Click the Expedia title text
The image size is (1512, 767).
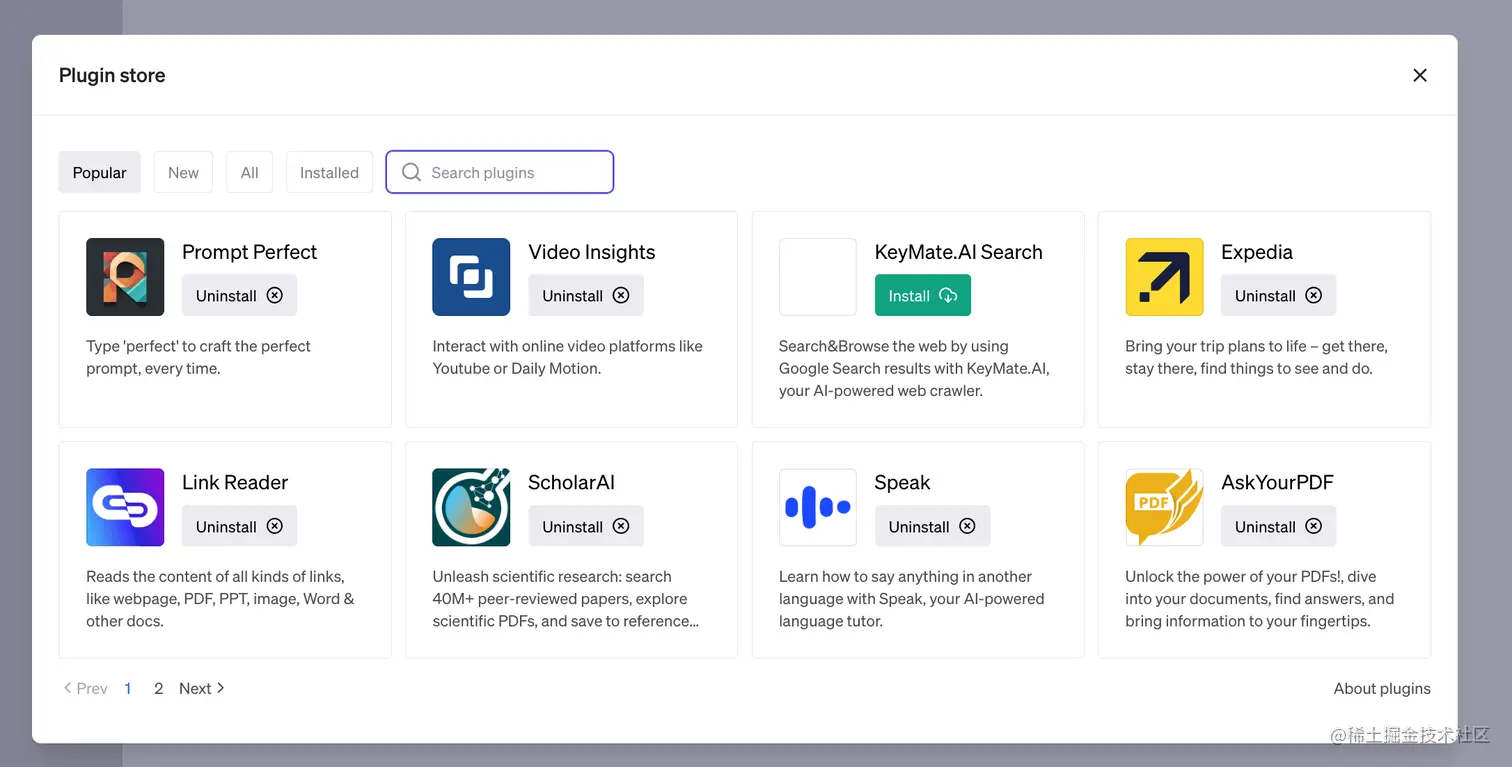(1257, 252)
